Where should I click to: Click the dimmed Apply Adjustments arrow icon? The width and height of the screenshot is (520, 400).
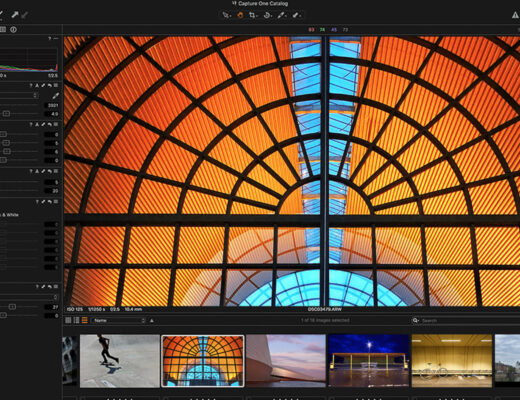tap(24, 15)
